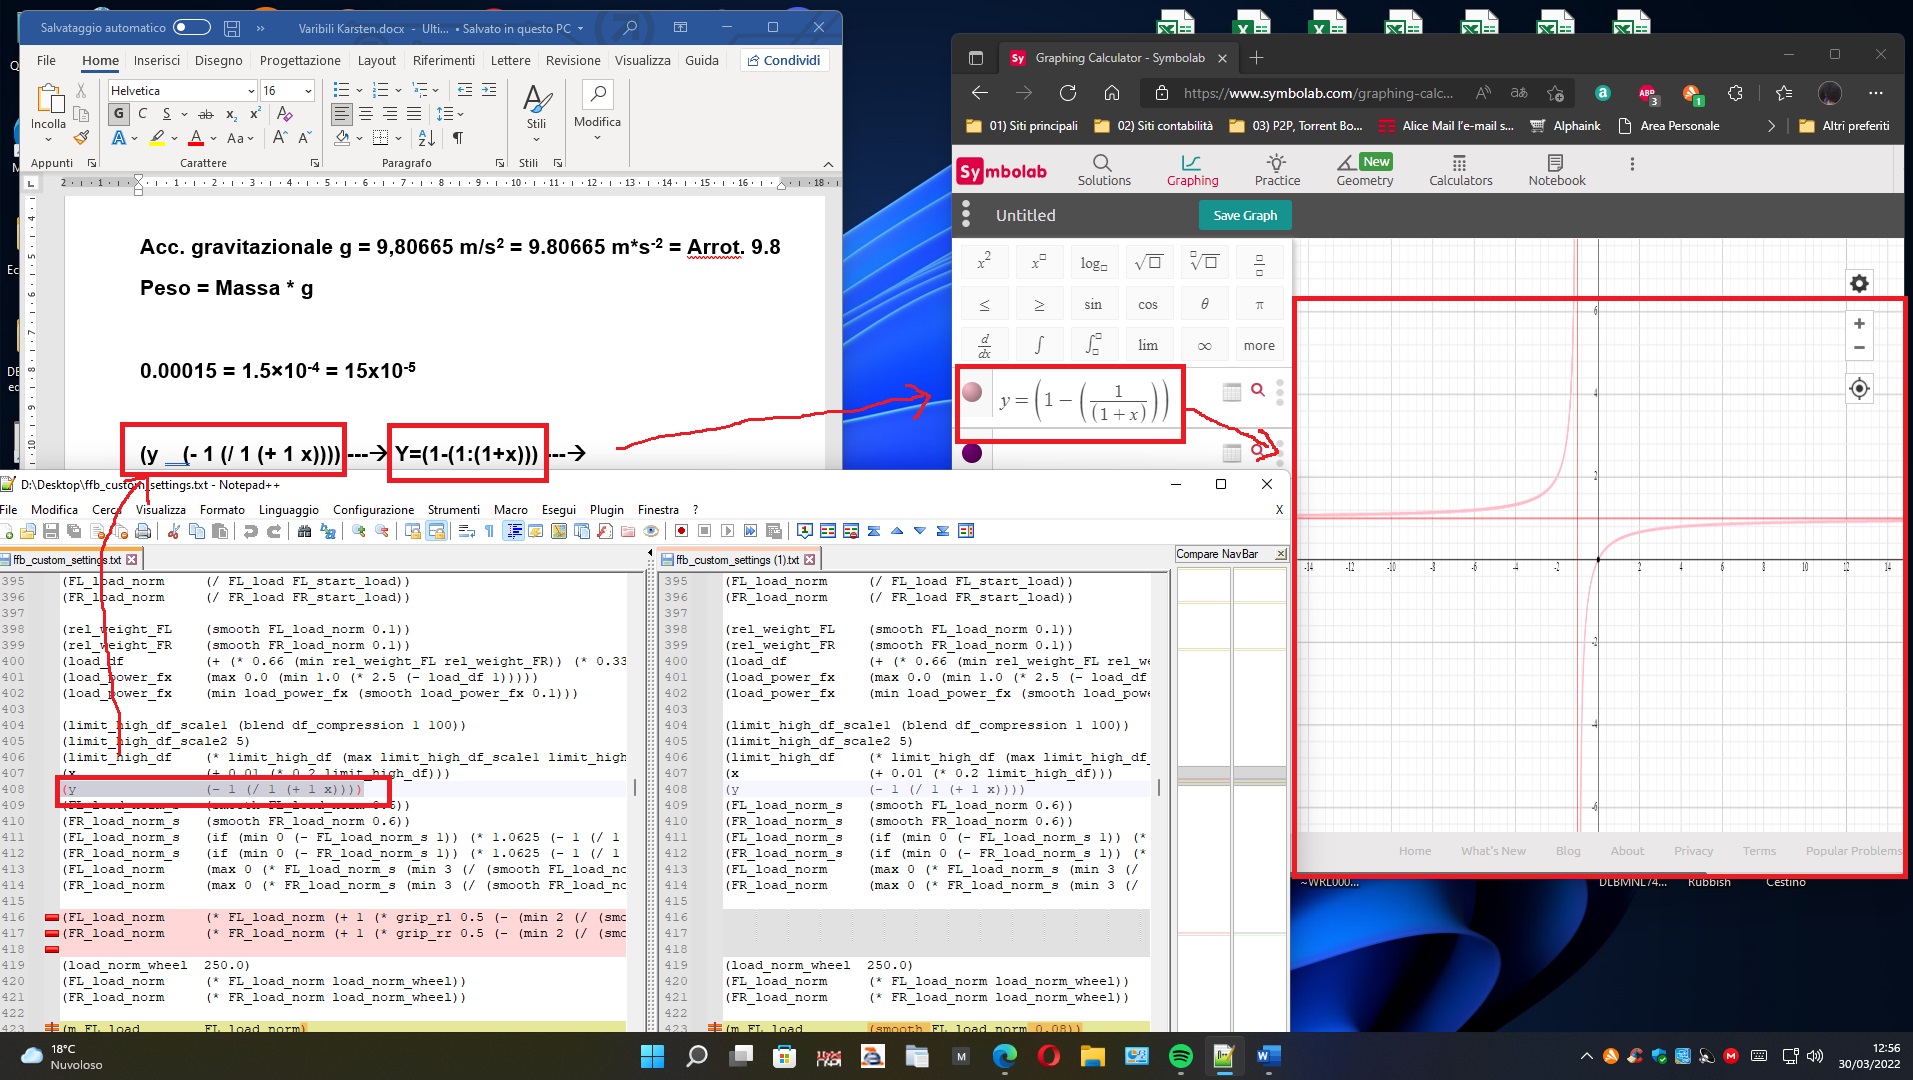The height and width of the screenshot is (1080, 1913).
Task: Click the more keypad button in Symbolab
Action: (x=1259, y=345)
